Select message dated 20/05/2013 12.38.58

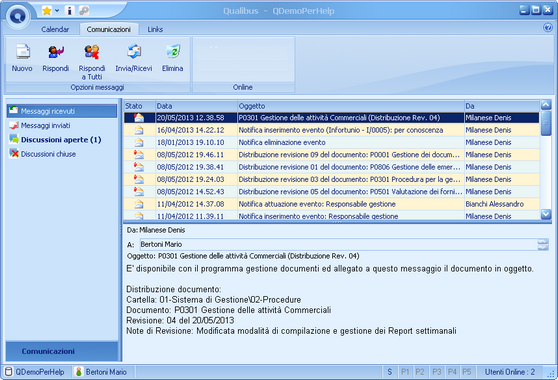click(x=332, y=118)
